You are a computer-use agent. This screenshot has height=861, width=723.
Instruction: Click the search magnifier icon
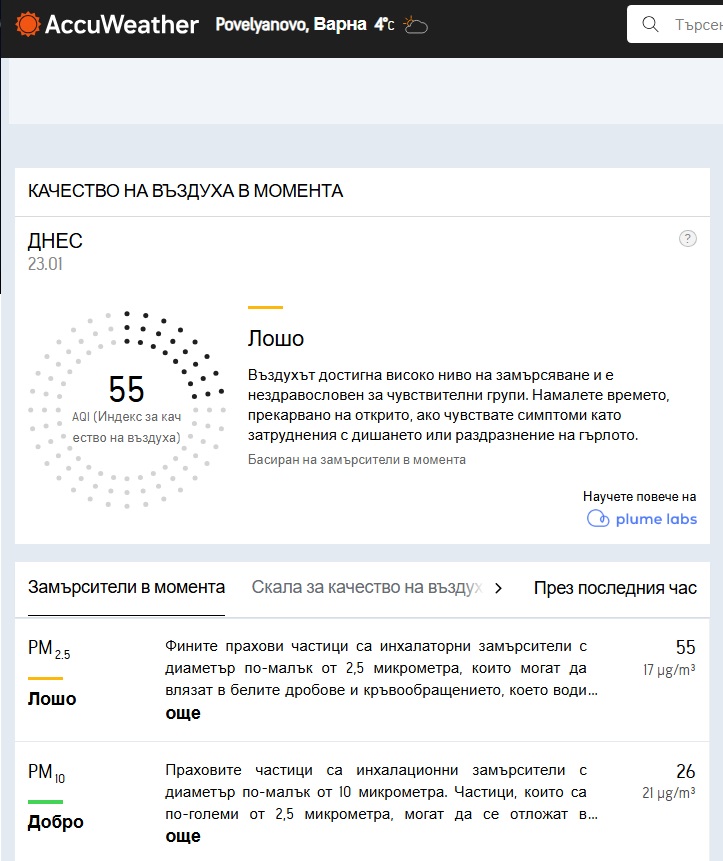pyautogui.click(x=650, y=24)
